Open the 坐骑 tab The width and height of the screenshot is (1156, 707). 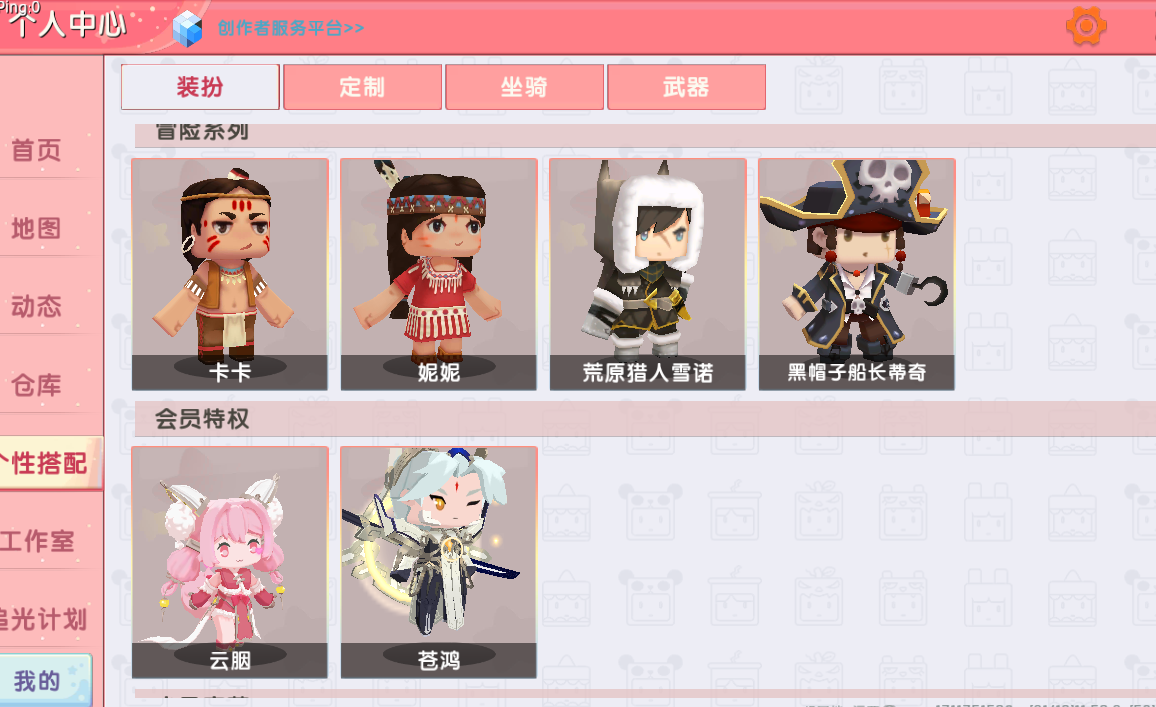pyautogui.click(x=524, y=87)
